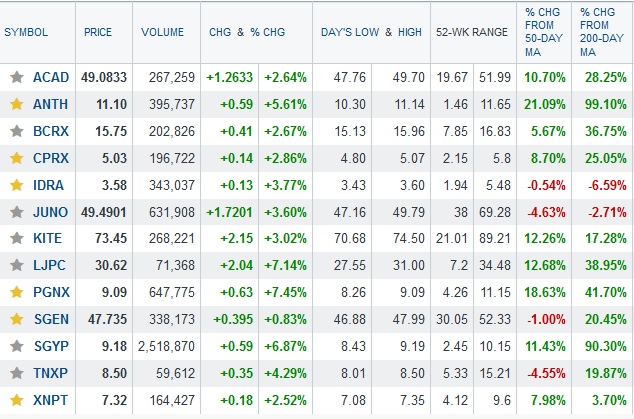Sort by the PRICE column header
Image resolution: width=634 pixels, height=419 pixels.
[98, 32]
